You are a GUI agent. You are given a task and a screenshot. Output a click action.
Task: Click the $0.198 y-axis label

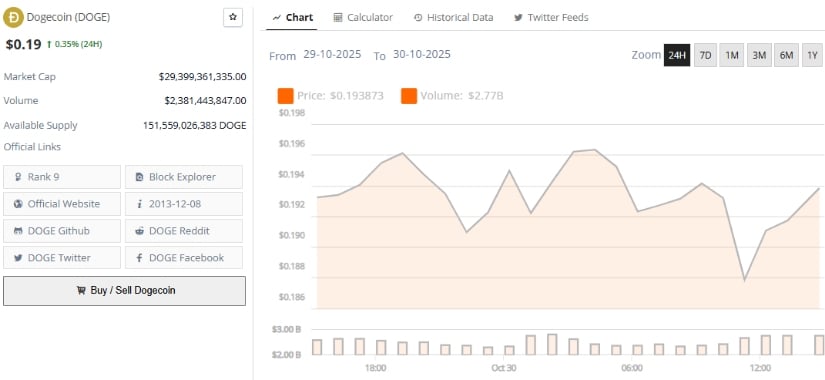coord(292,113)
